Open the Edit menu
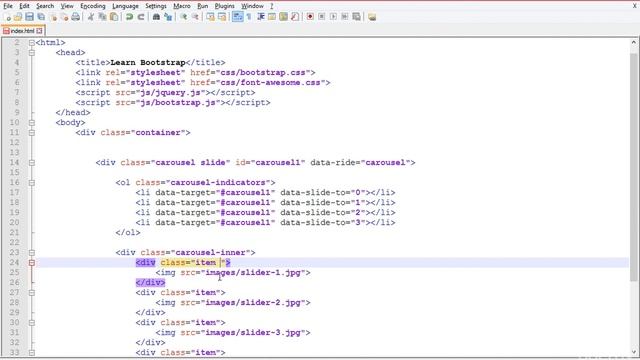The height and width of the screenshot is (360, 640). pyautogui.click(x=24, y=6)
